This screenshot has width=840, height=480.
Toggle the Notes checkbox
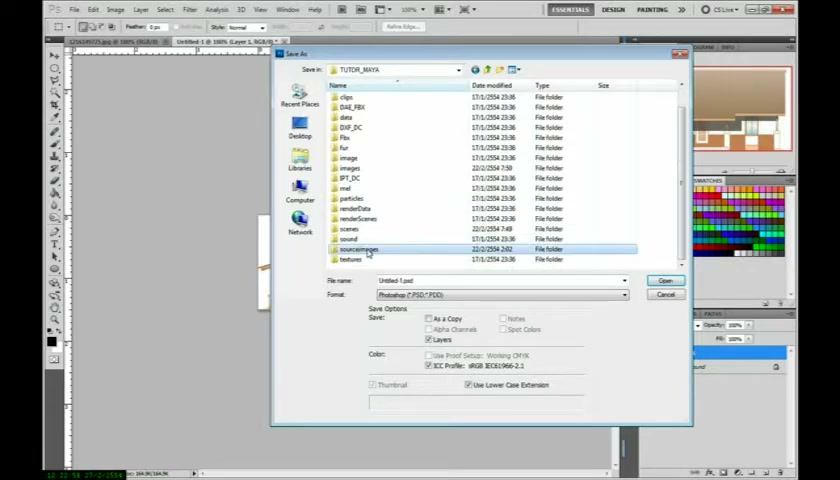click(x=503, y=319)
